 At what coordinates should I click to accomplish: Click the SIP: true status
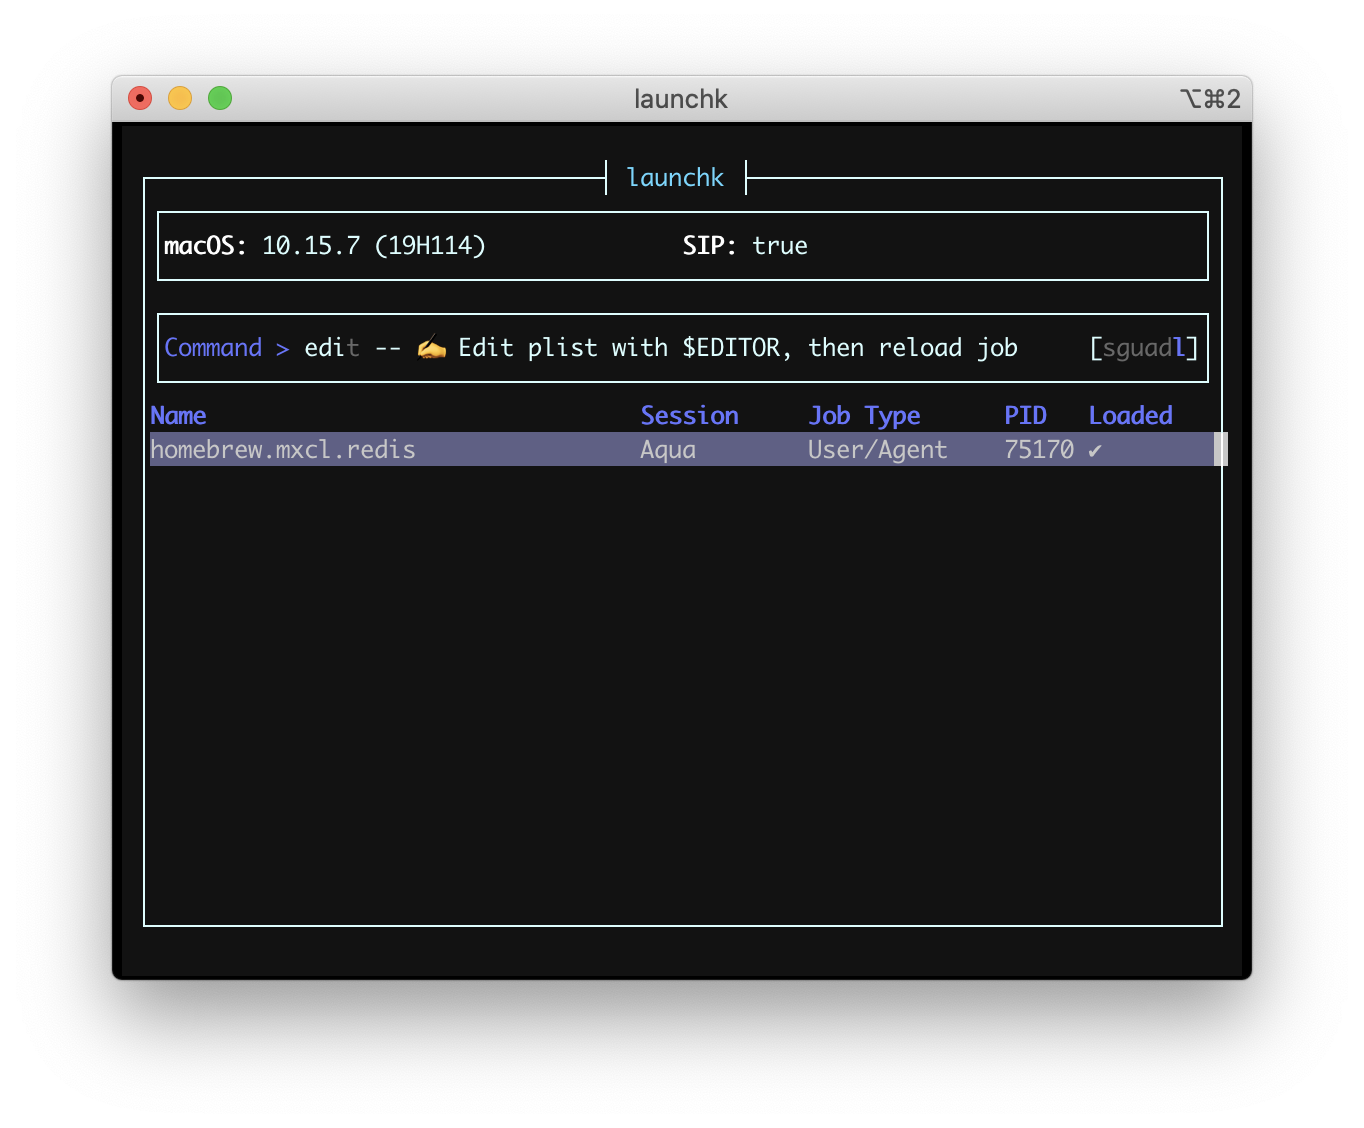[745, 246]
